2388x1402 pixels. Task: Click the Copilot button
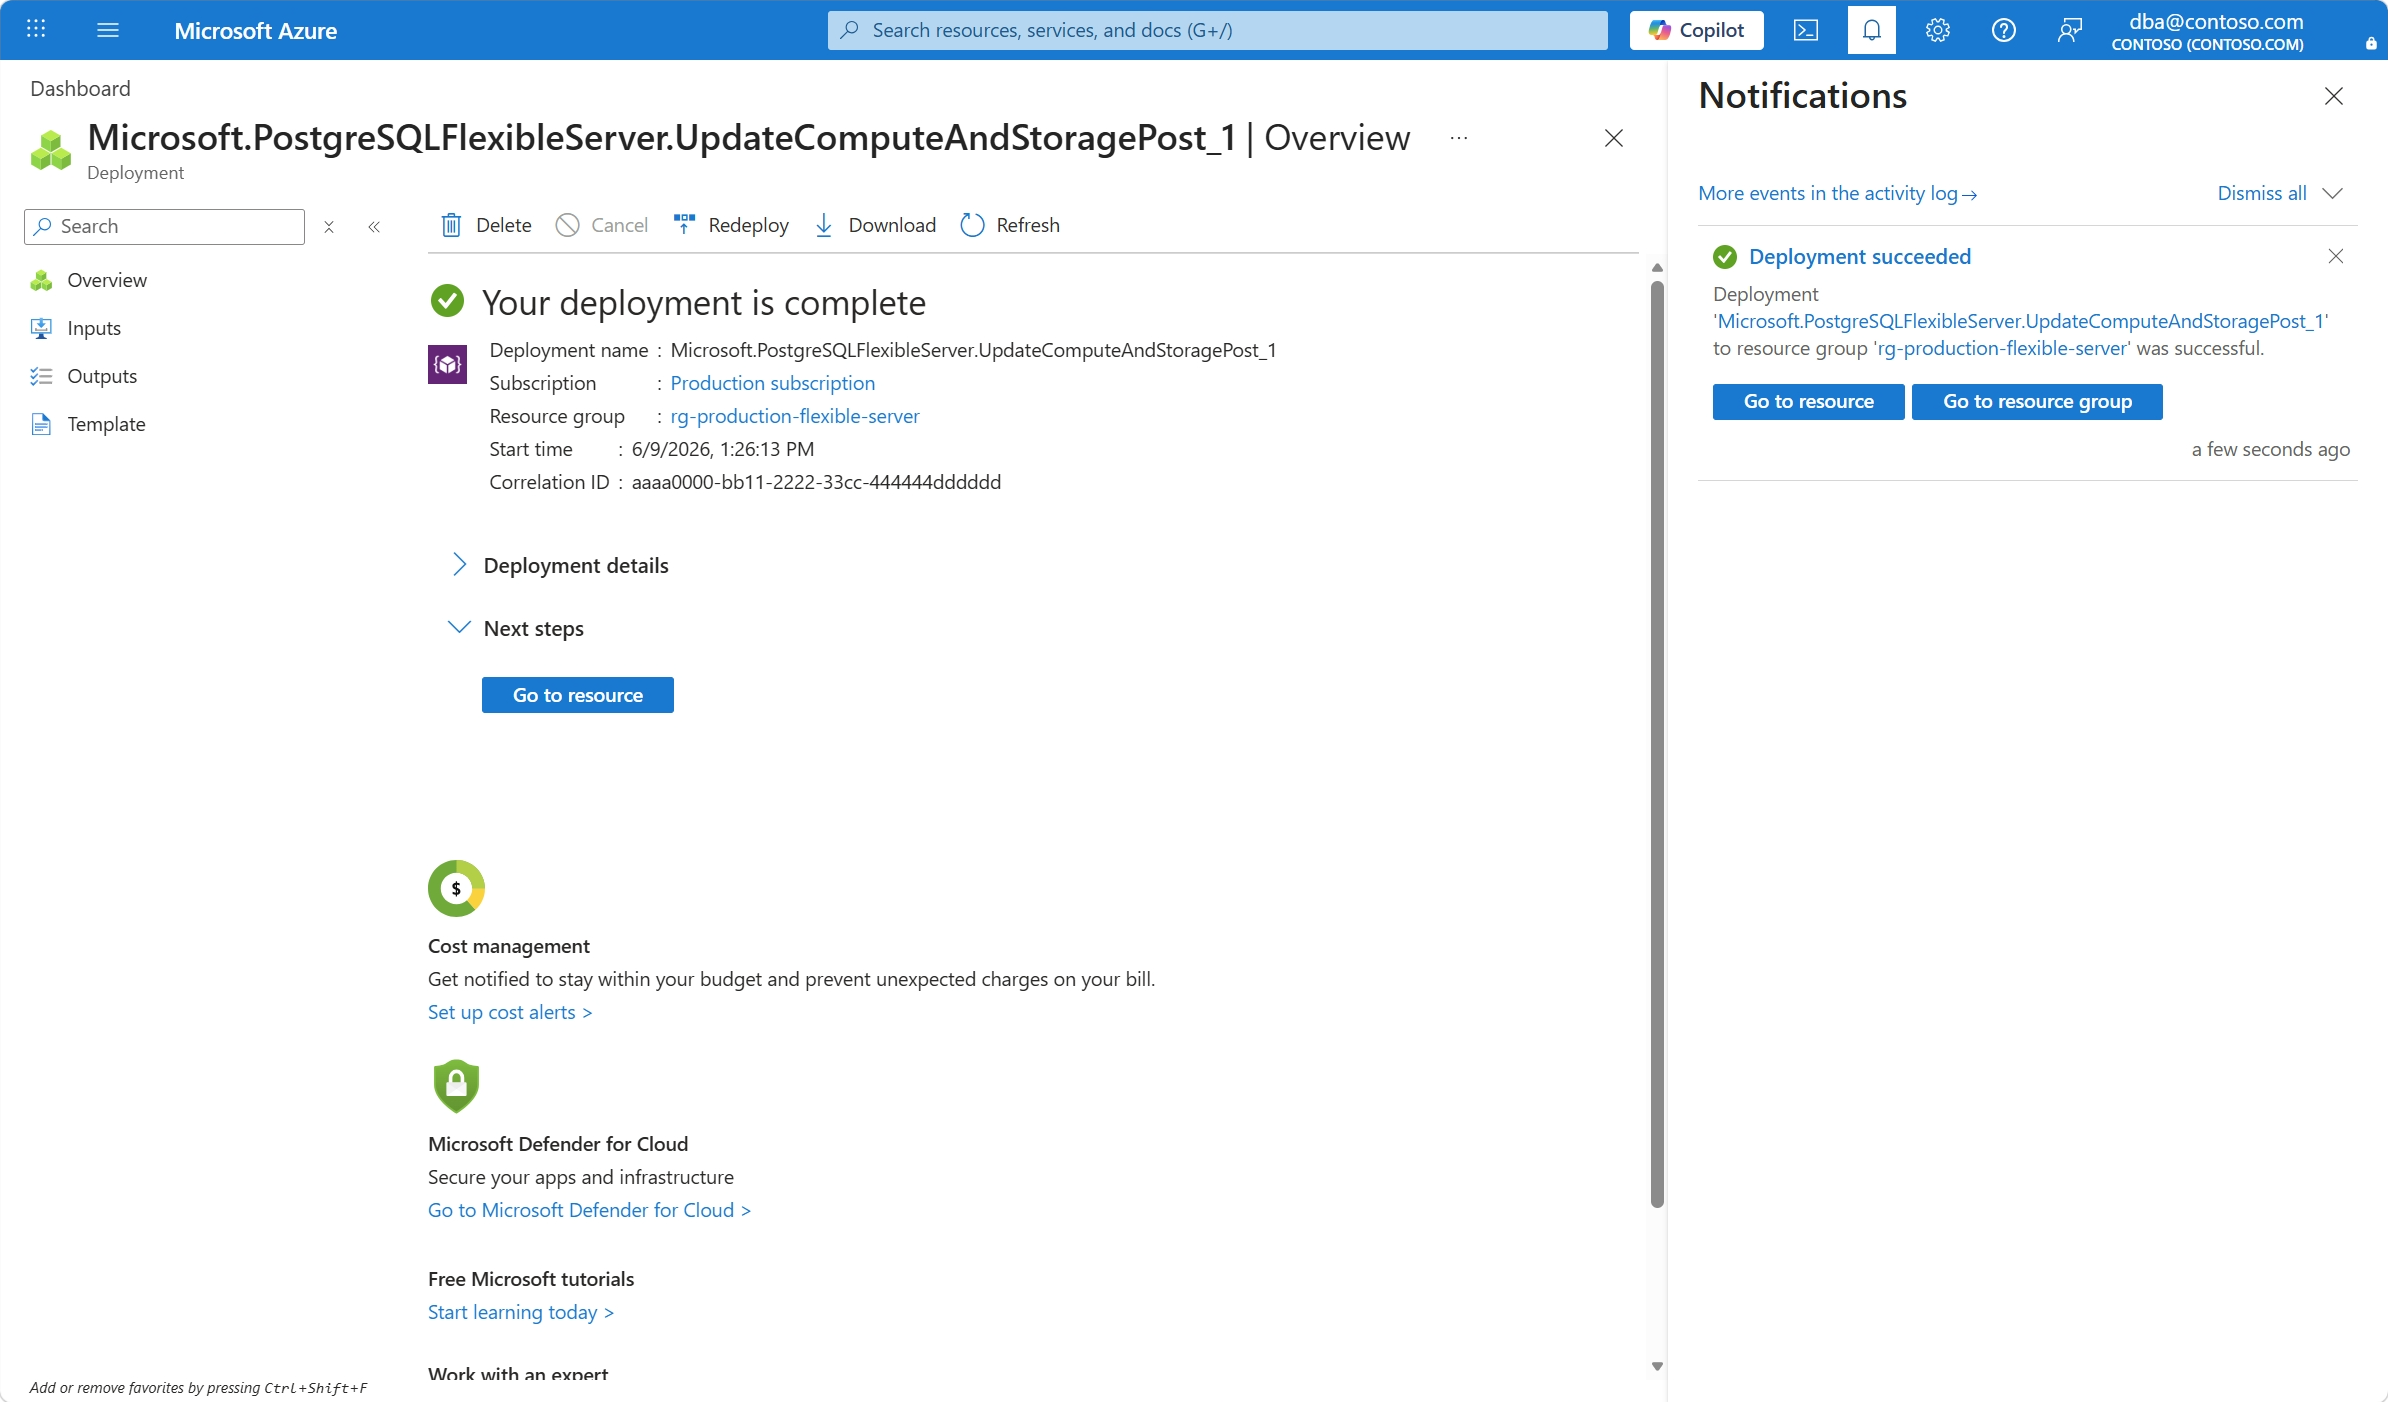click(1697, 30)
